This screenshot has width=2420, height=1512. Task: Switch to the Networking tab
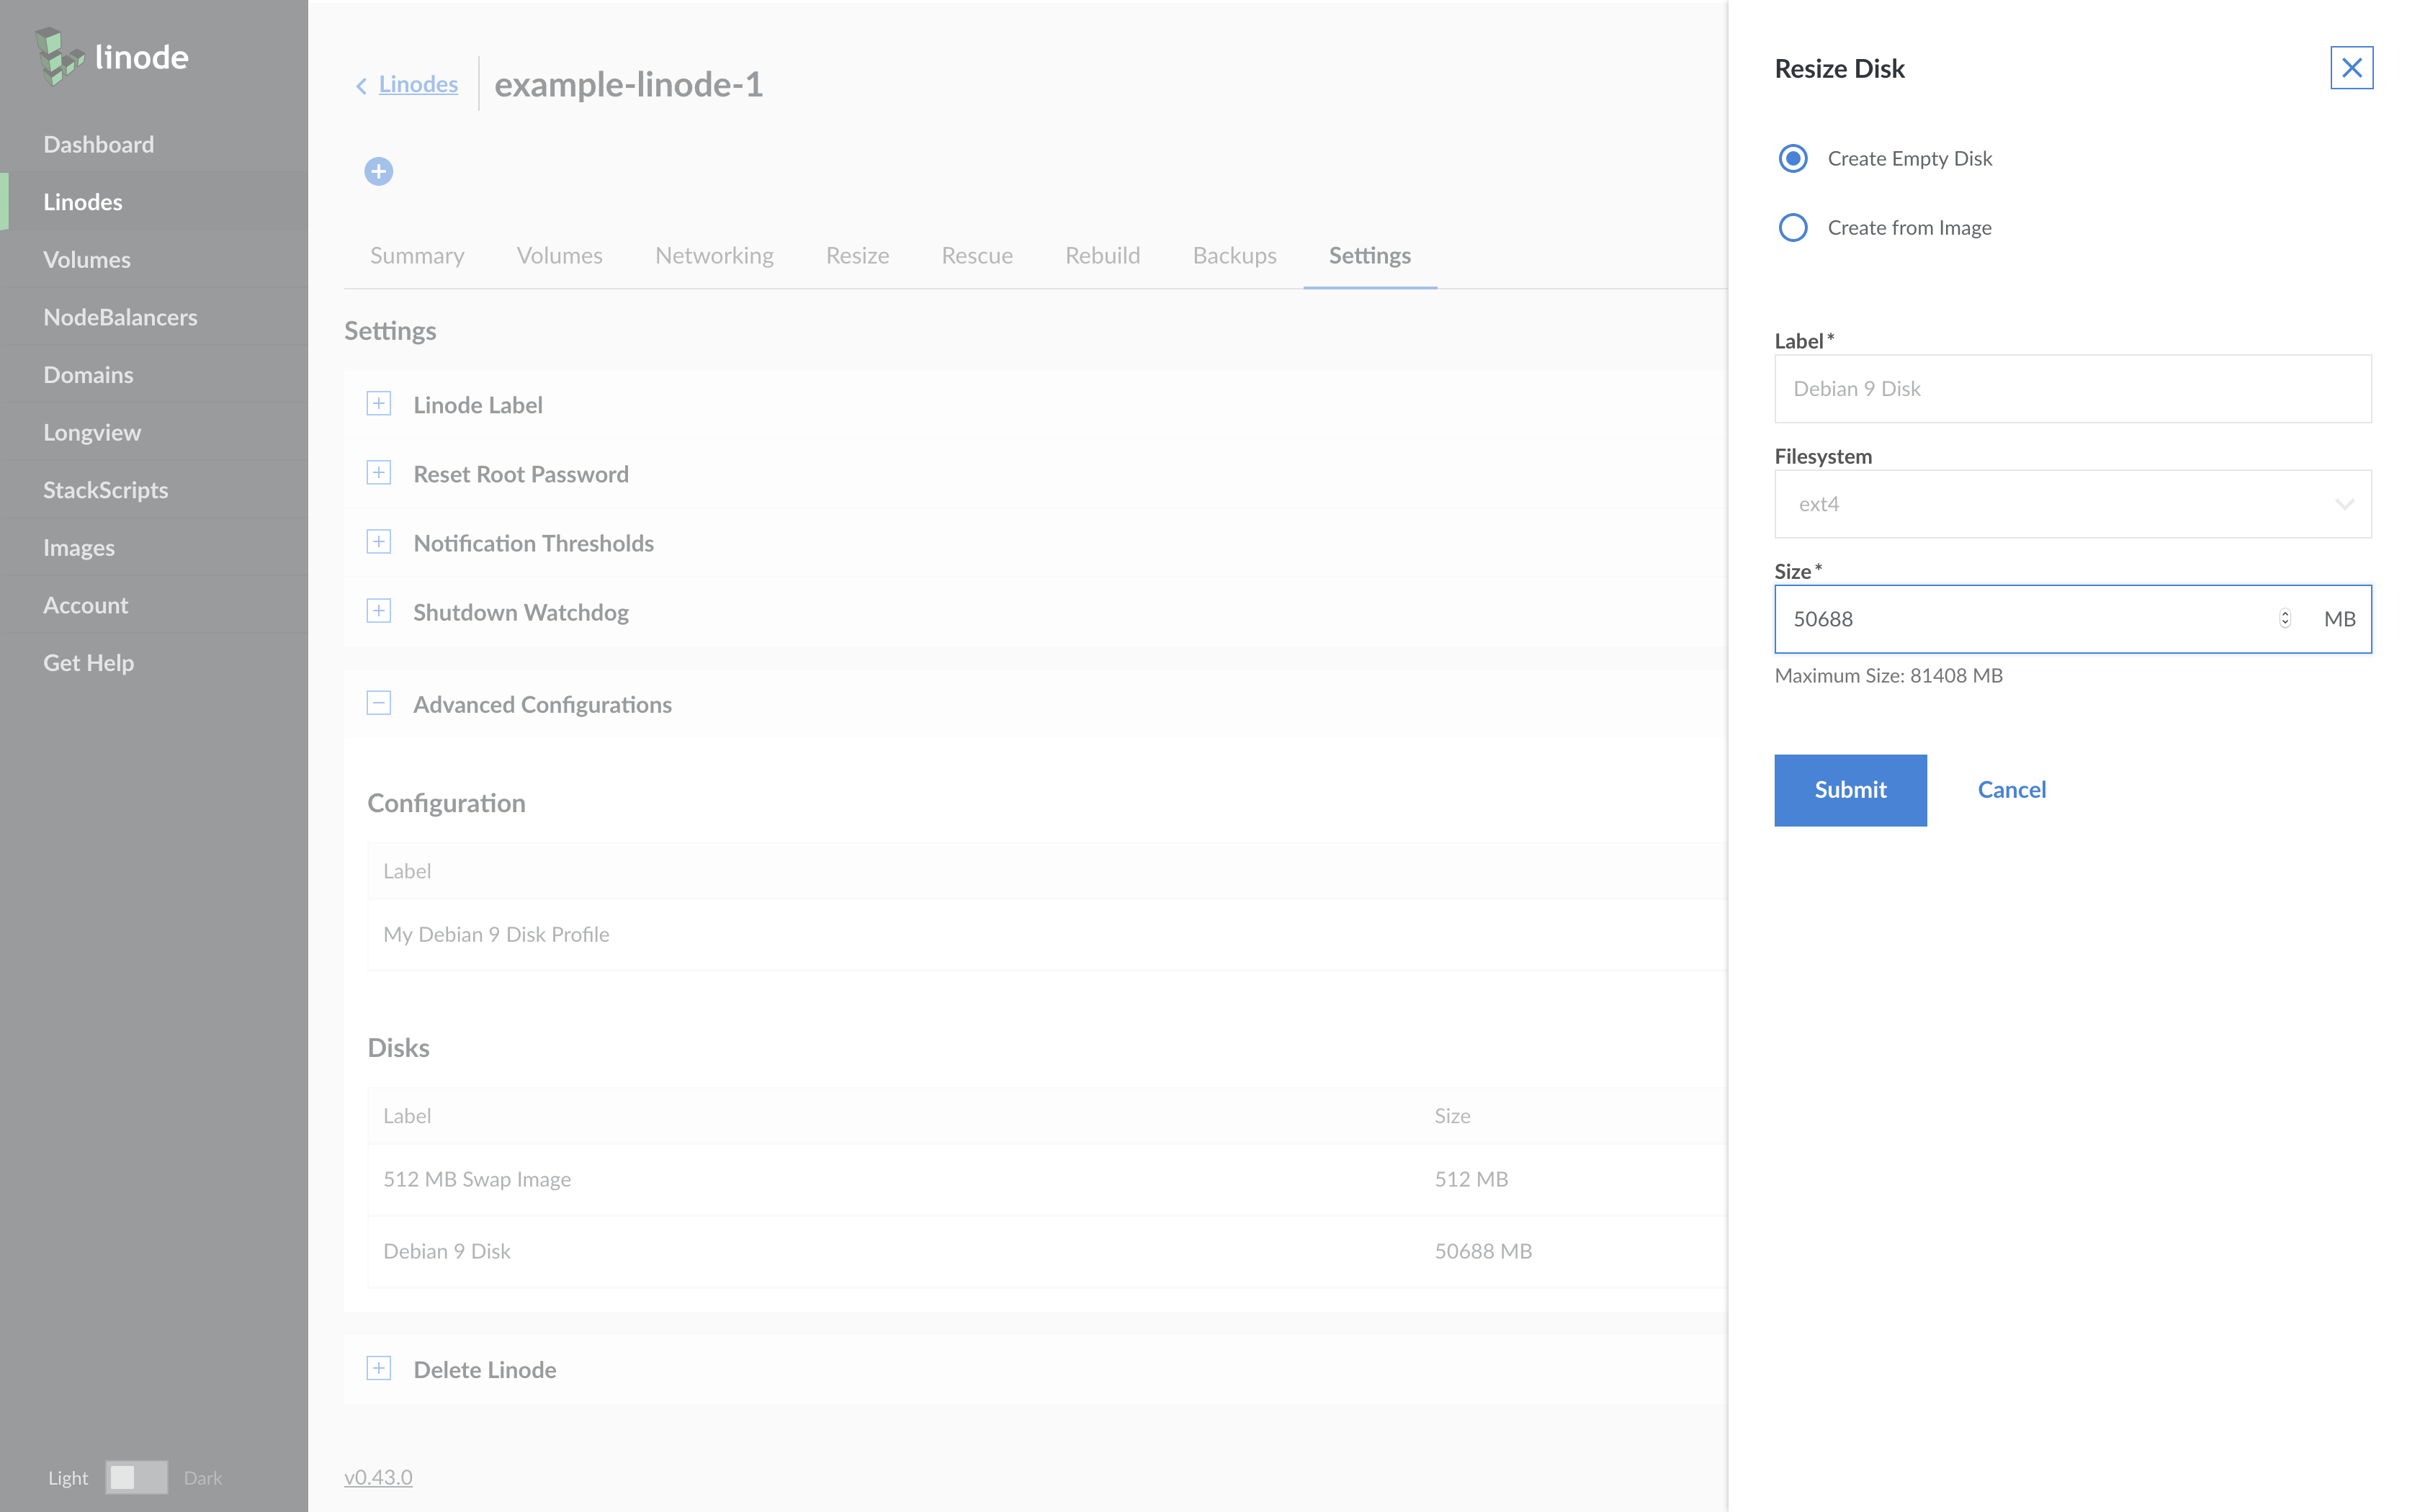click(714, 256)
